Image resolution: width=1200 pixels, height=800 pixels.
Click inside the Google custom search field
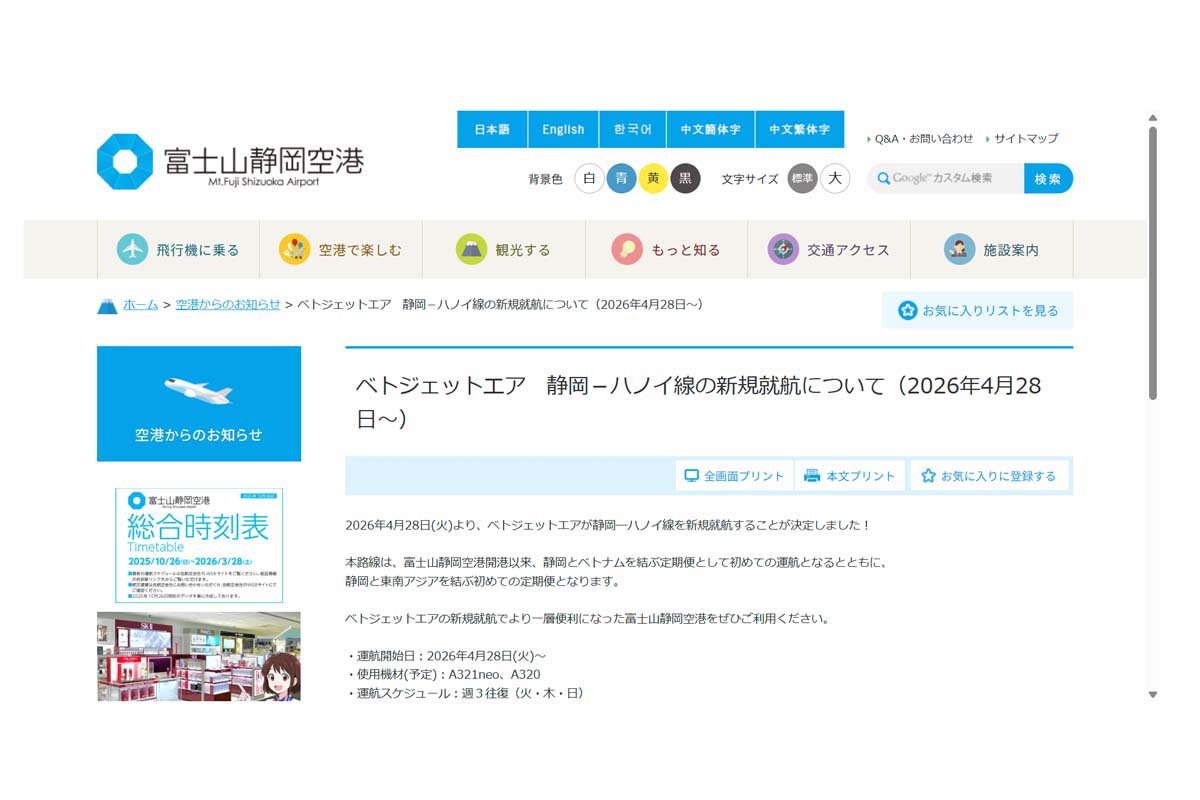(x=943, y=178)
